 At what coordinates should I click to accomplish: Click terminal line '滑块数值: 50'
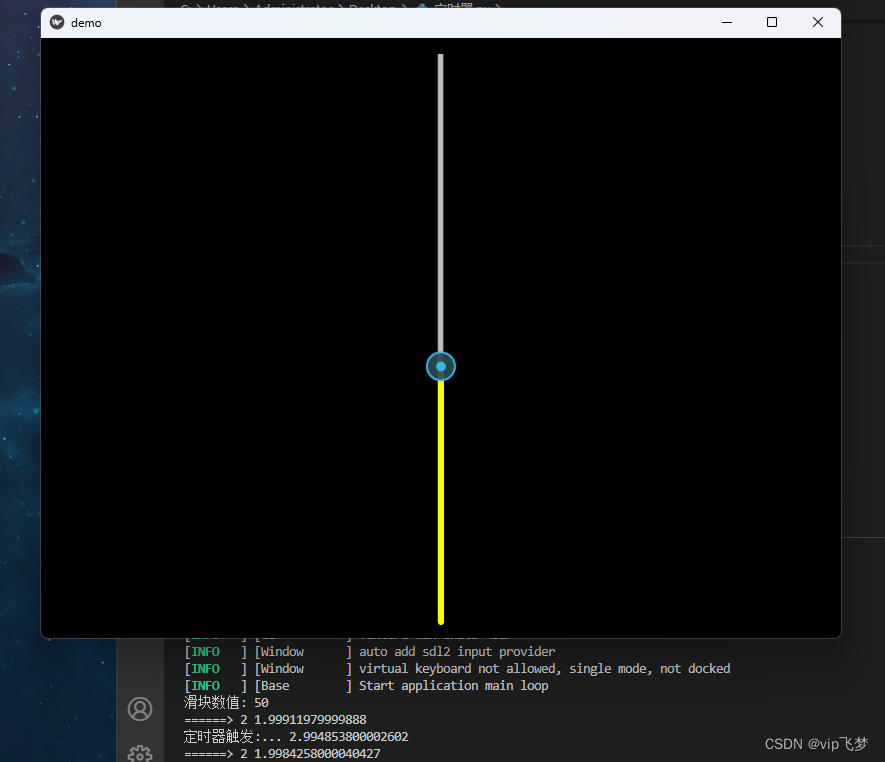pos(226,703)
